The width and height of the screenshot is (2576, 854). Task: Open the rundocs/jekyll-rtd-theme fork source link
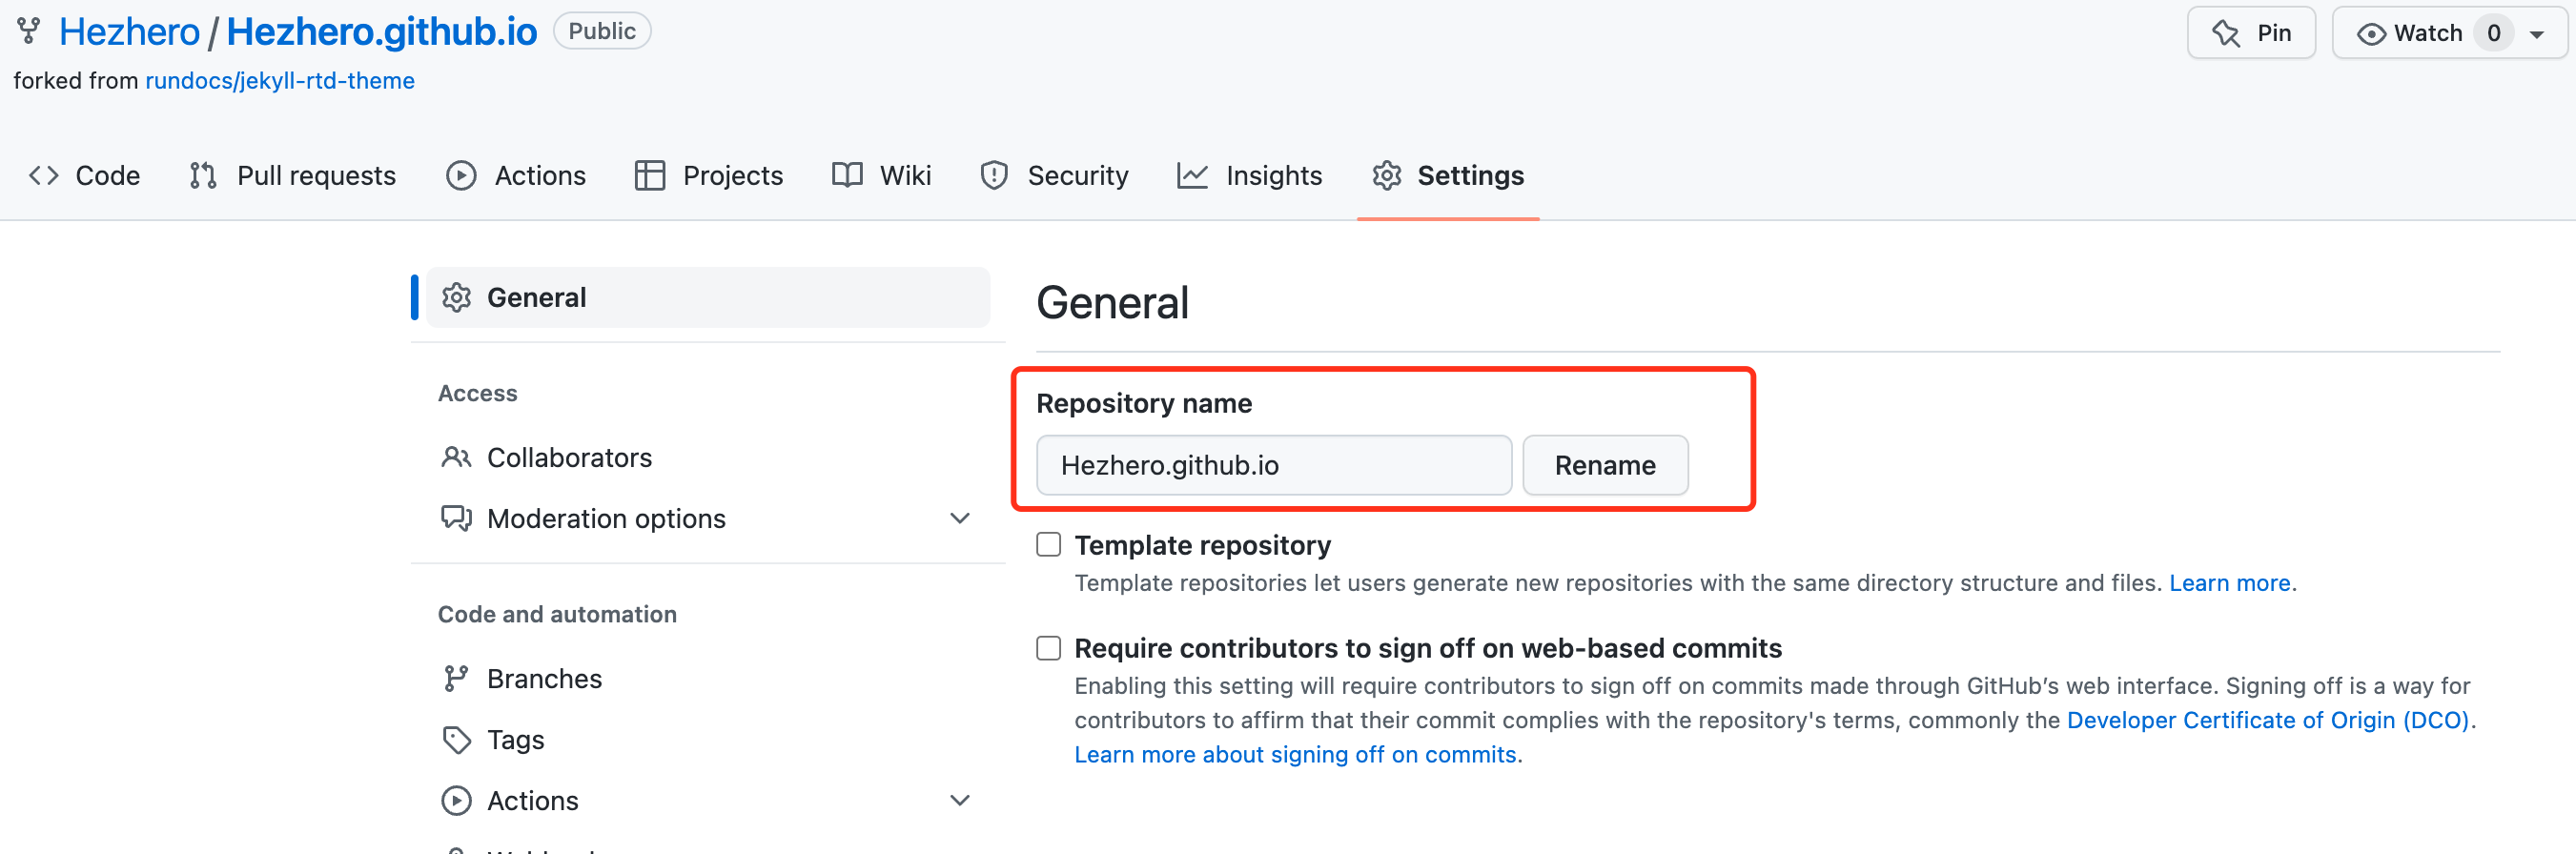[280, 81]
